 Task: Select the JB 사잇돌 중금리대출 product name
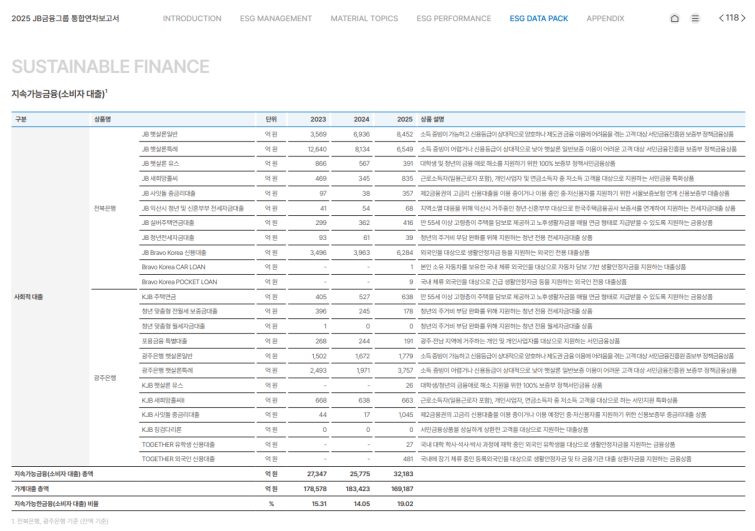[169, 194]
